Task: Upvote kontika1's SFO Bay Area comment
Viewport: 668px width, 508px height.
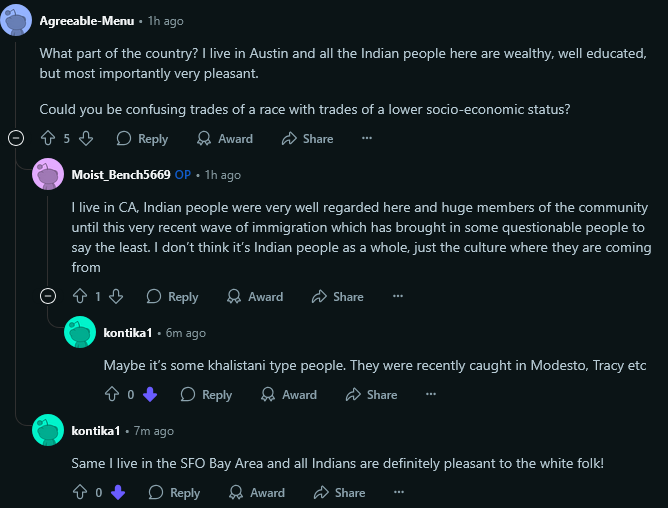Action: pyautogui.click(x=79, y=492)
